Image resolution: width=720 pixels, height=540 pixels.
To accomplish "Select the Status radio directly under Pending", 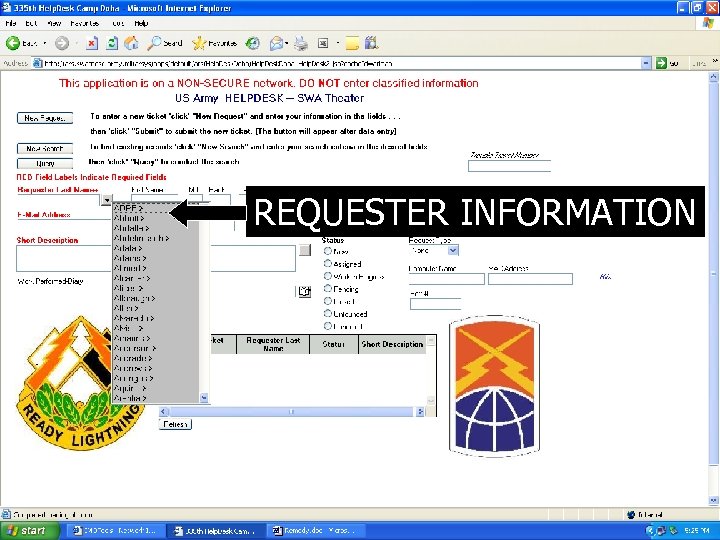I will tap(328, 301).
